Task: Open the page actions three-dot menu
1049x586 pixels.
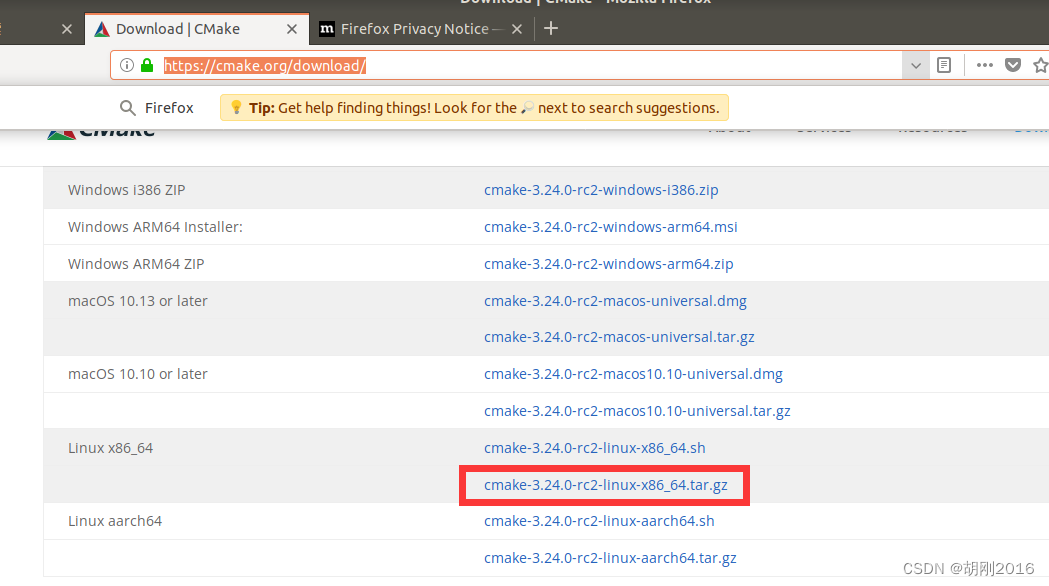Action: tap(985, 65)
